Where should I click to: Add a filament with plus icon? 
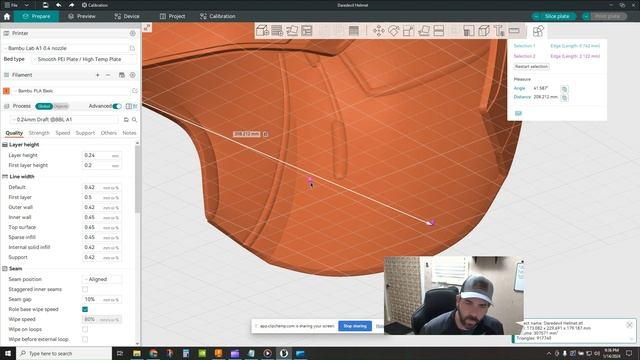98,75
